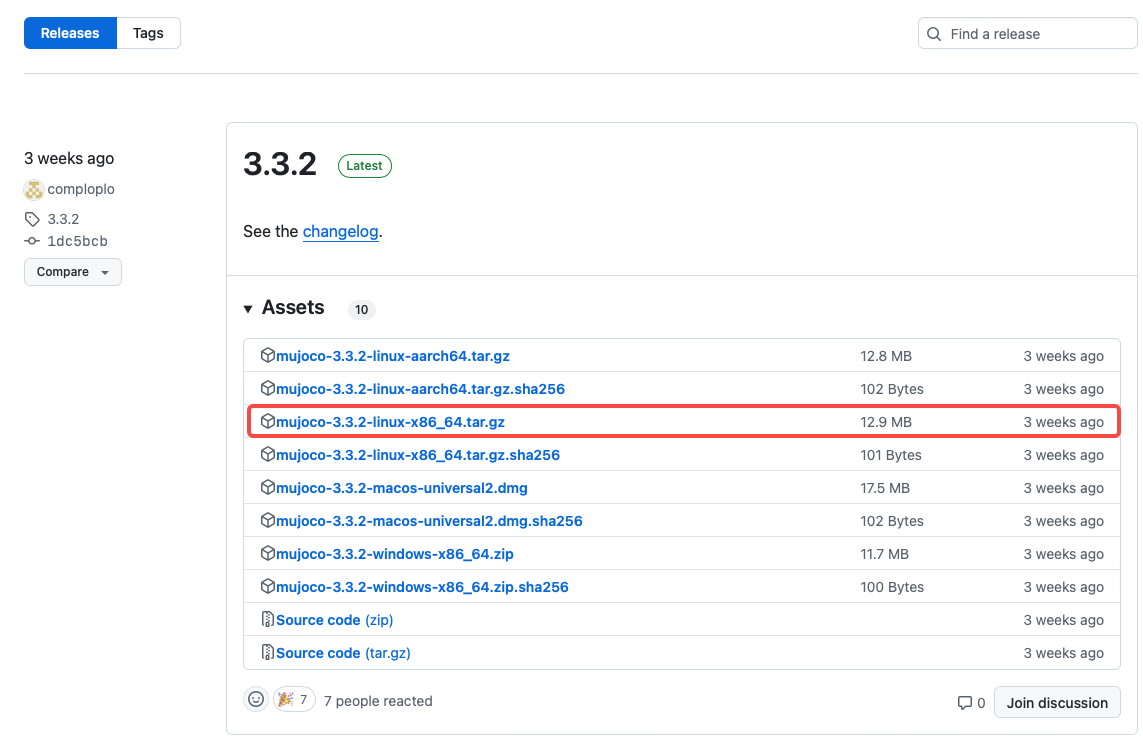The width and height of the screenshot is (1143, 754).
Task: Click the comment bubble icon with 0
Action: click(x=964, y=703)
